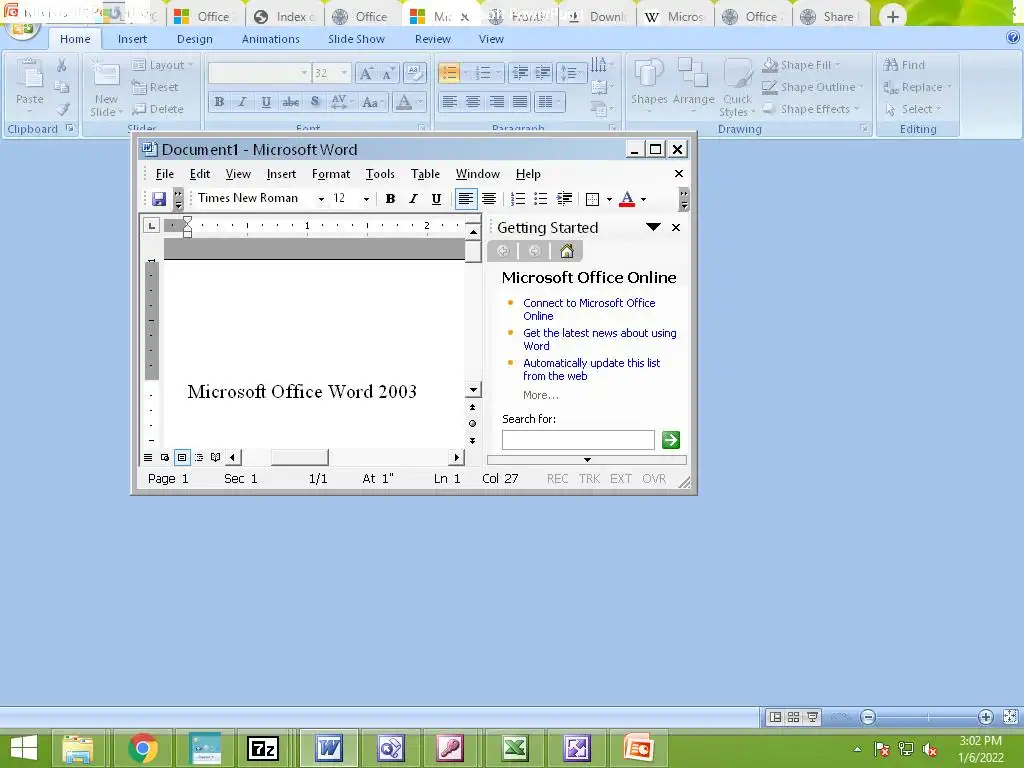
Task: Click the zoom in plus on PowerPoint slider
Action: click(985, 717)
